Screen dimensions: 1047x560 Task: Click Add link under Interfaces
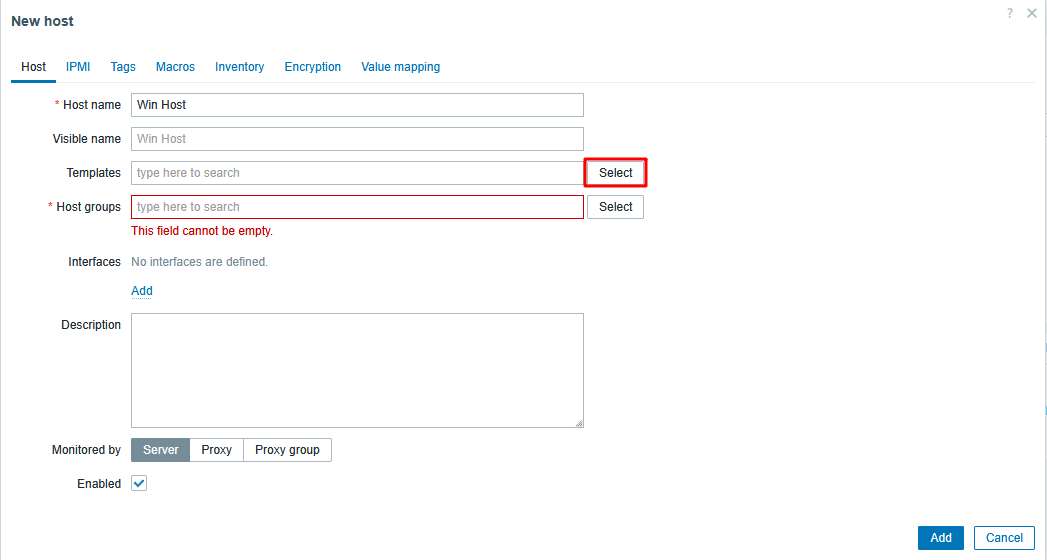[x=142, y=291]
